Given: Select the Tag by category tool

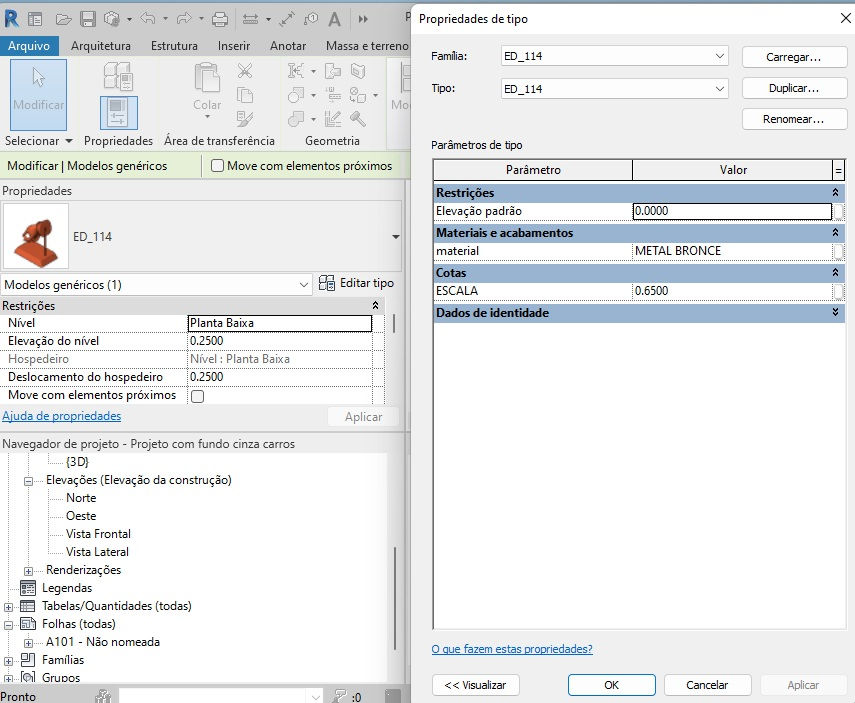Looking at the screenshot, I should pyautogui.click(x=311, y=20).
